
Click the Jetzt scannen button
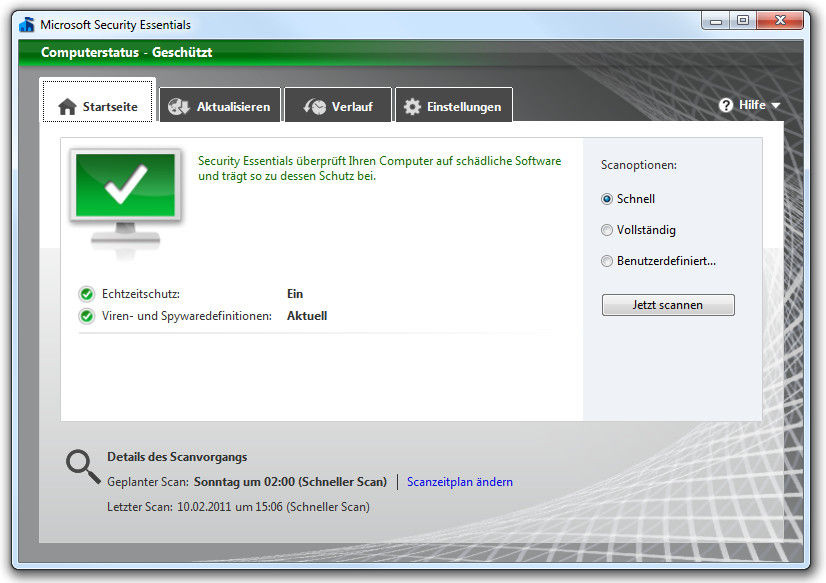coord(668,305)
